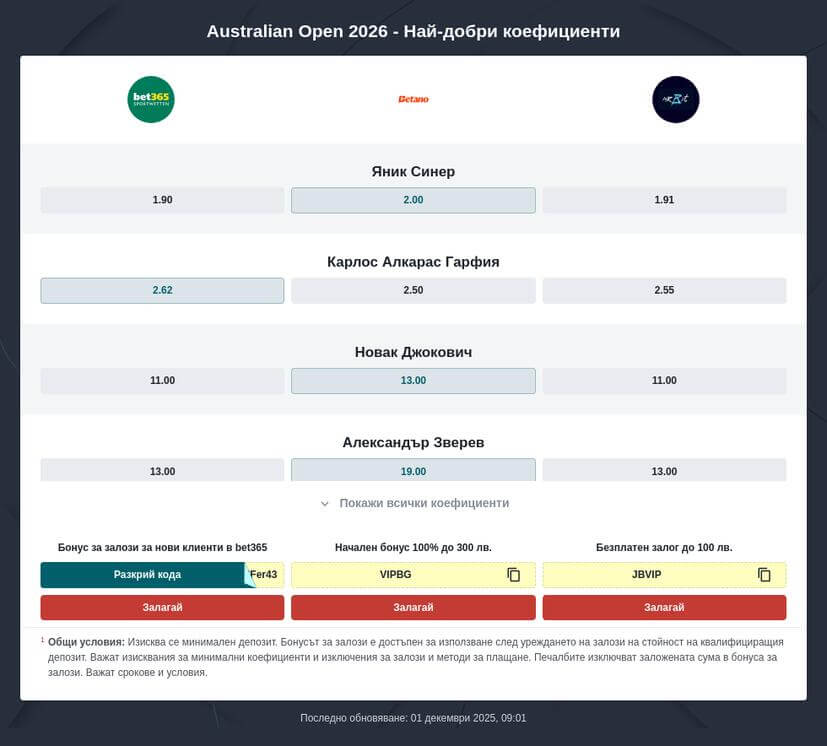The image size is (827, 746).
Task: Select Новак Джокович's 13.00 odds at Betano
Action: coord(412,381)
